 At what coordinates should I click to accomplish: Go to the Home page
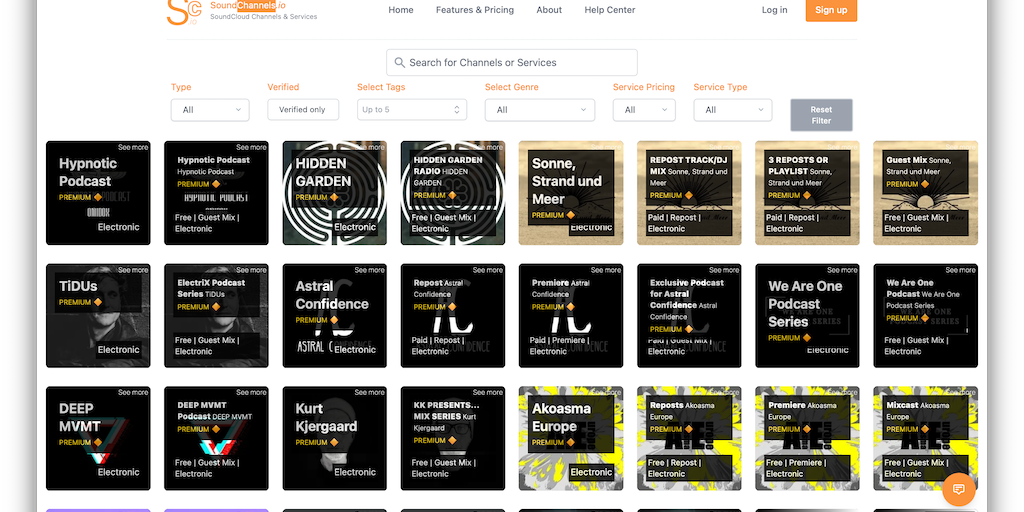point(401,10)
